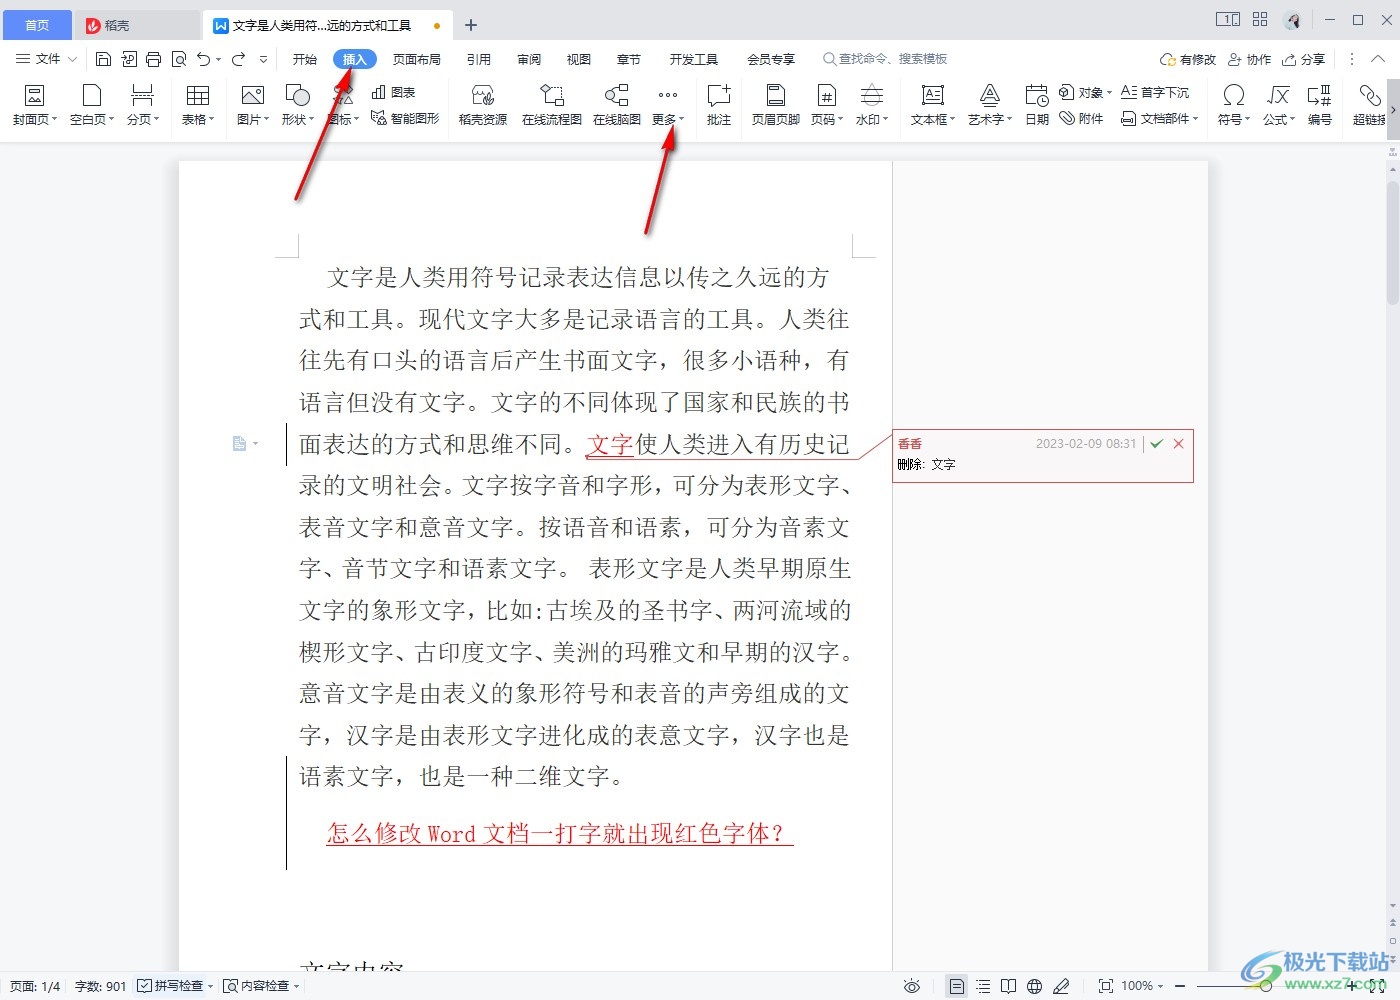Open the File (文件) menu
This screenshot has width=1400, height=1000.
(x=46, y=59)
